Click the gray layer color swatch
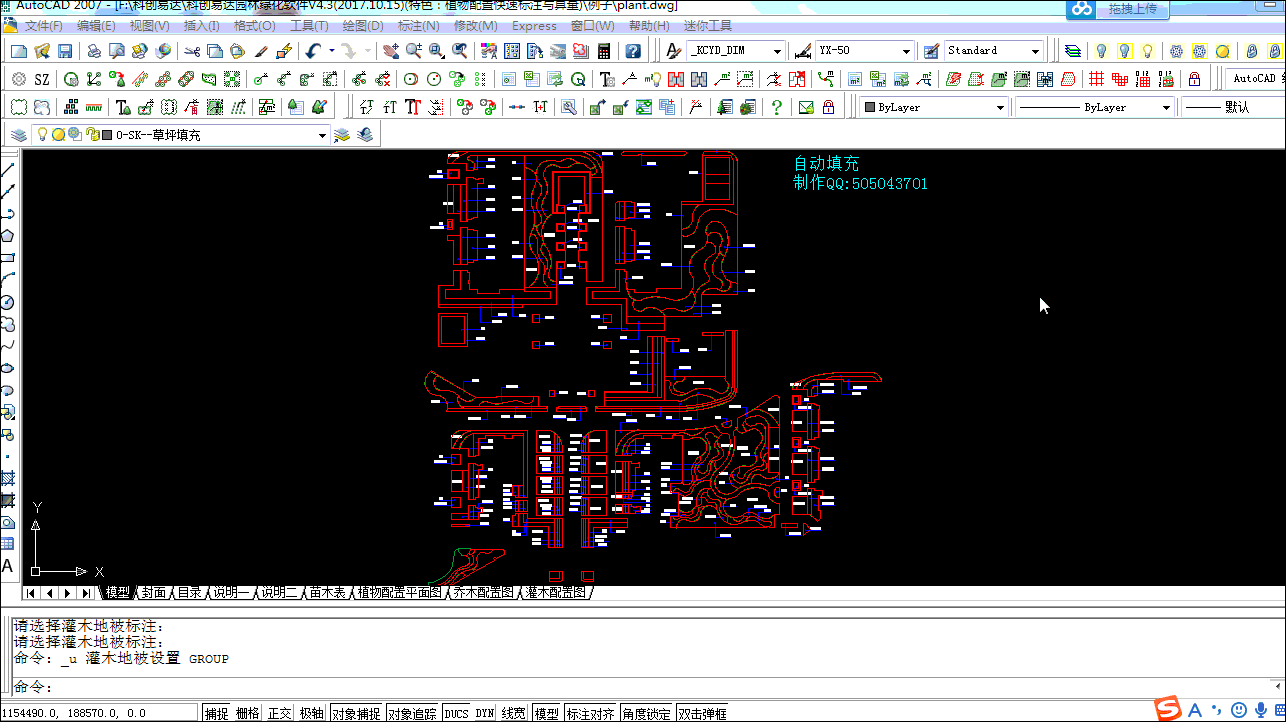 (107, 135)
